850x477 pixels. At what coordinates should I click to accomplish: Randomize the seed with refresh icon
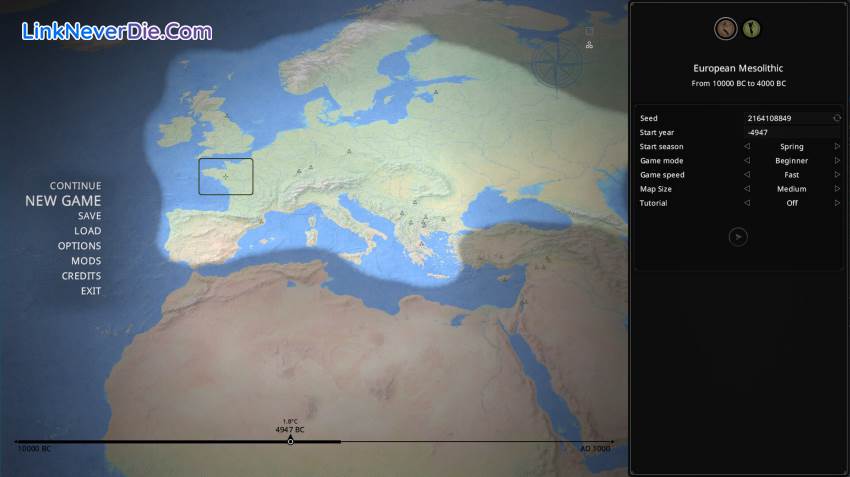coord(837,118)
